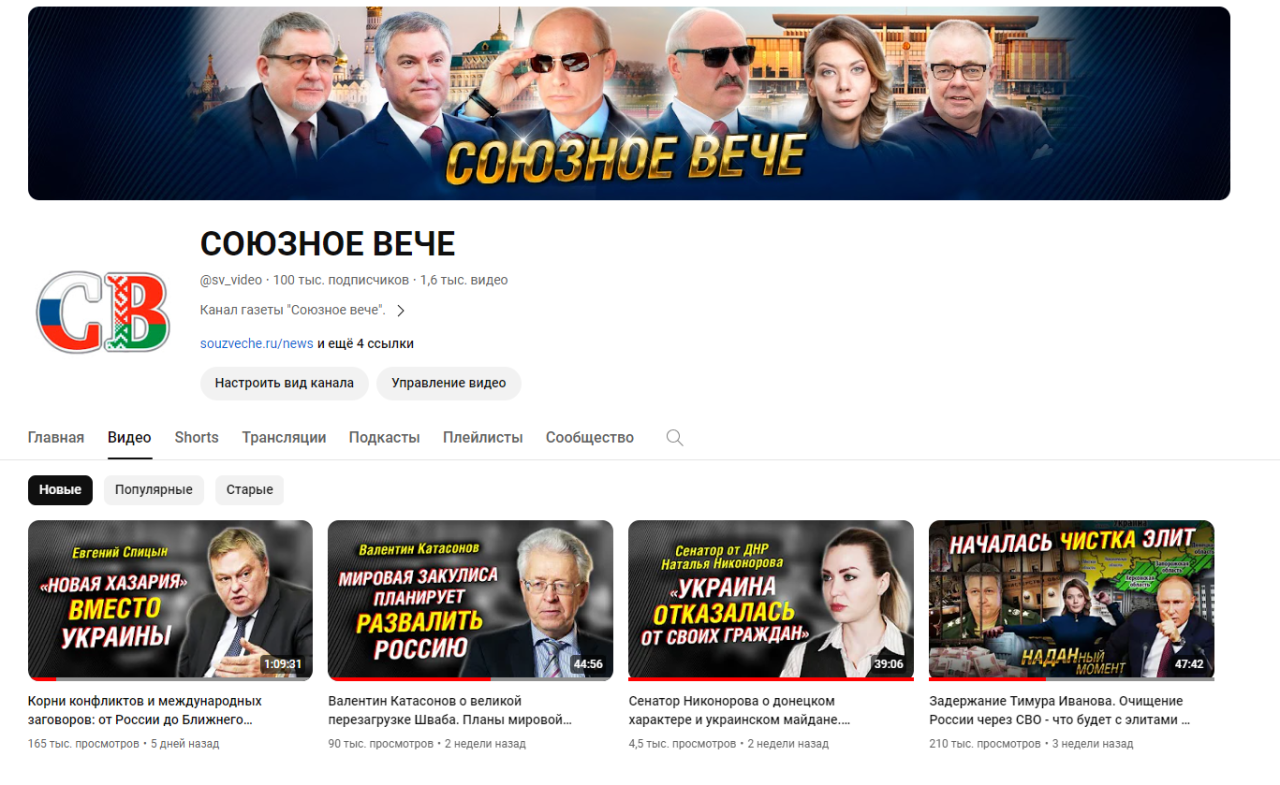Follow the souzveche.ru/news link
The height and width of the screenshot is (785, 1280).
tap(256, 343)
